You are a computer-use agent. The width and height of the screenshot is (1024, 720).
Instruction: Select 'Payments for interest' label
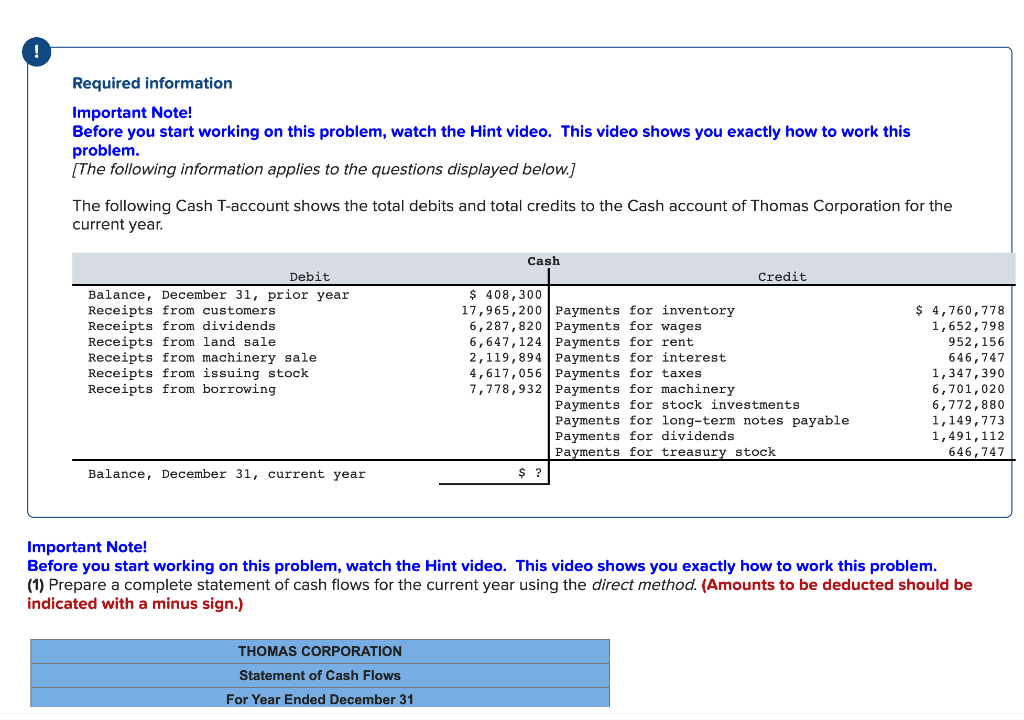click(641, 357)
